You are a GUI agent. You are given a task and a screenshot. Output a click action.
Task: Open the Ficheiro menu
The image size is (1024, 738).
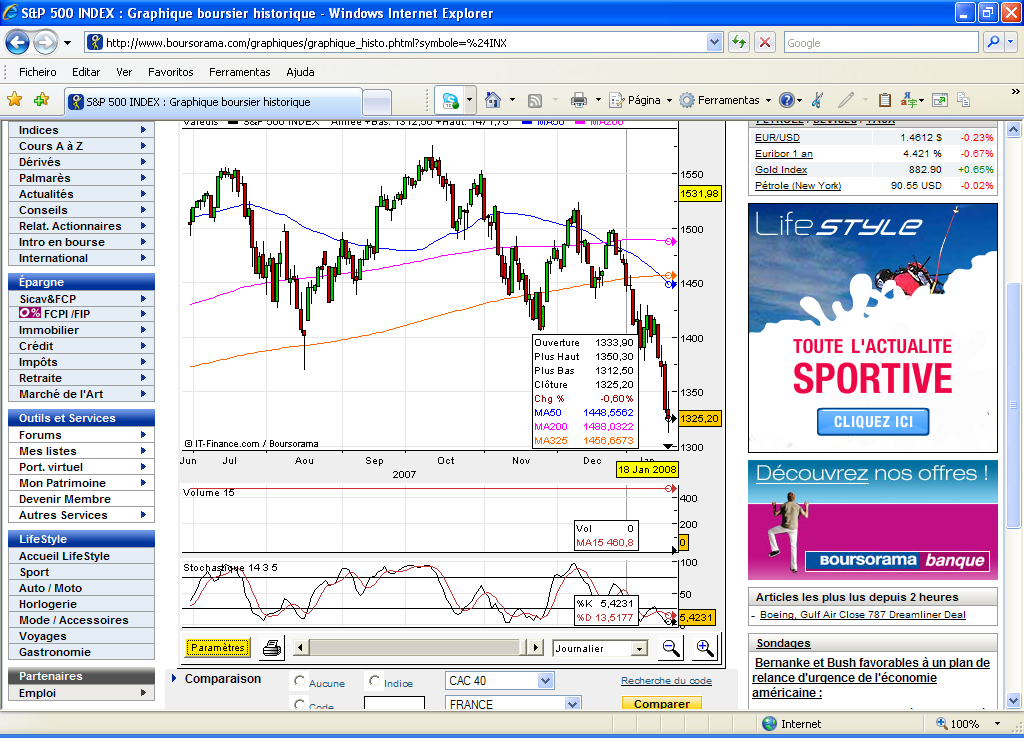point(37,72)
